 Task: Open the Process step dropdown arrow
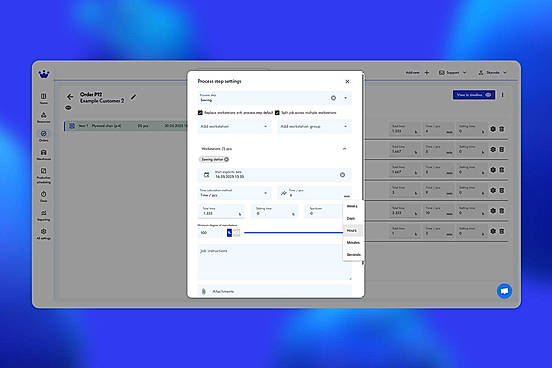tap(345, 98)
